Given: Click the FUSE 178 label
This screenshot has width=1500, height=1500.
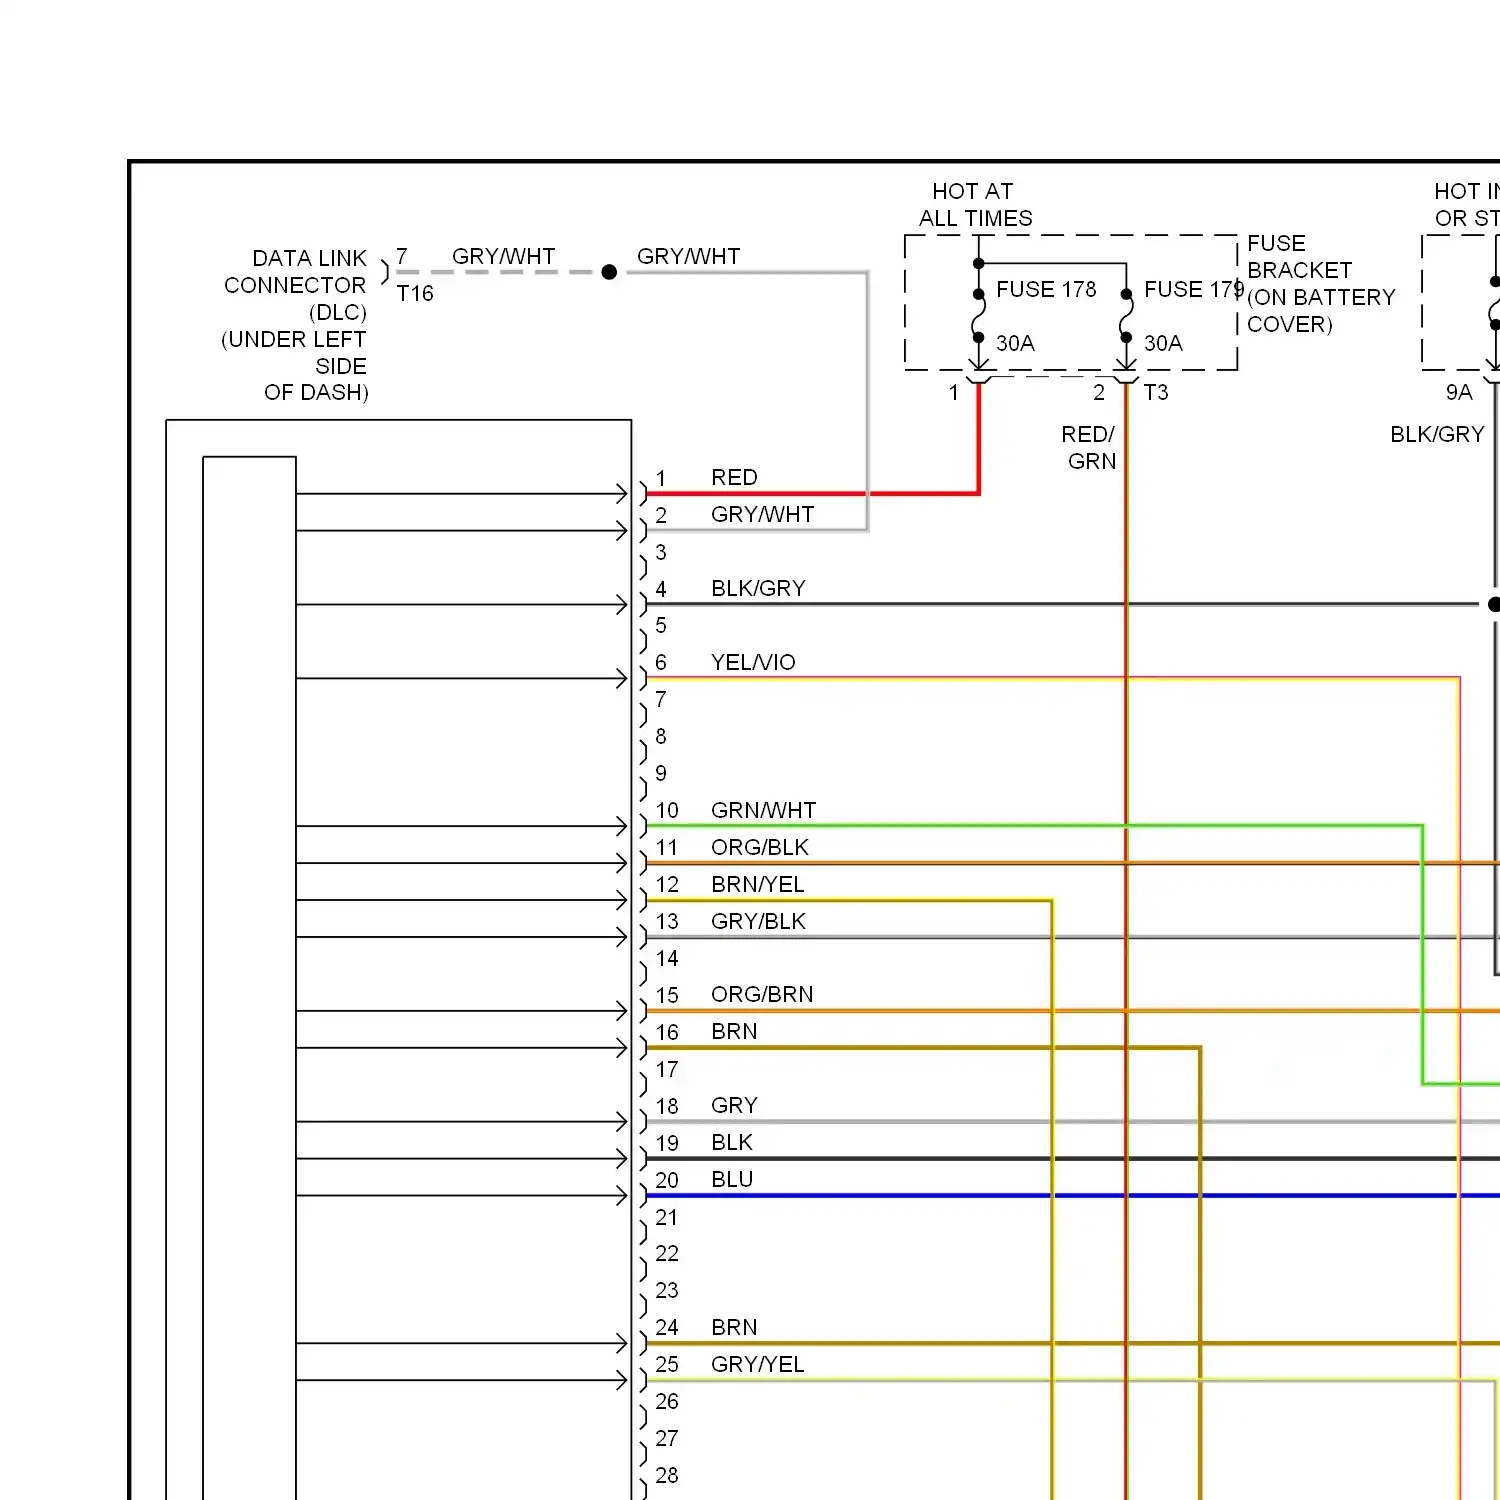Looking at the screenshot, I should click(x=1046, y=289).
